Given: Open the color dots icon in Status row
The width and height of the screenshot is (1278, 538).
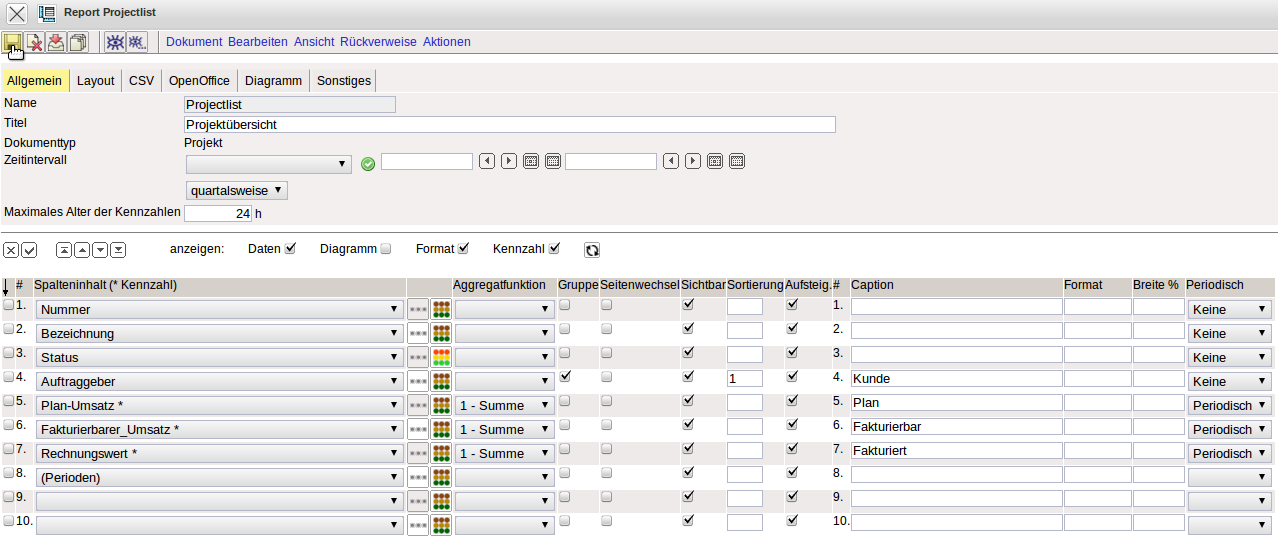Looking at the screenshot, I should click(x=441, y=357).
